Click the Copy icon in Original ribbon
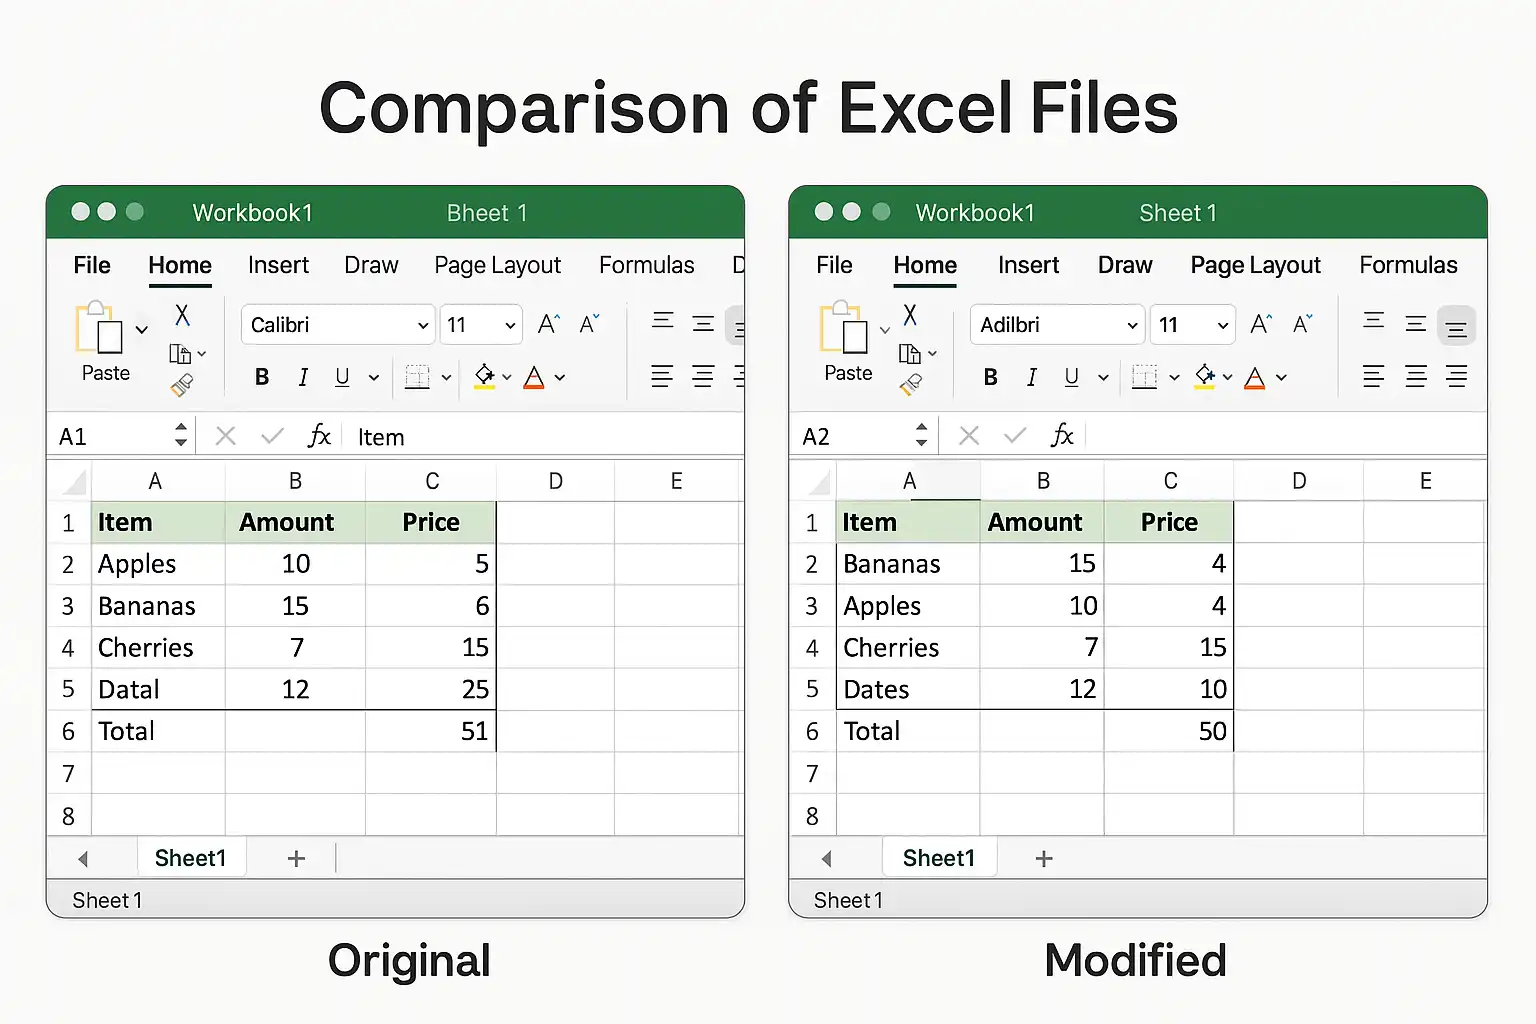 [x=180, y=354]
